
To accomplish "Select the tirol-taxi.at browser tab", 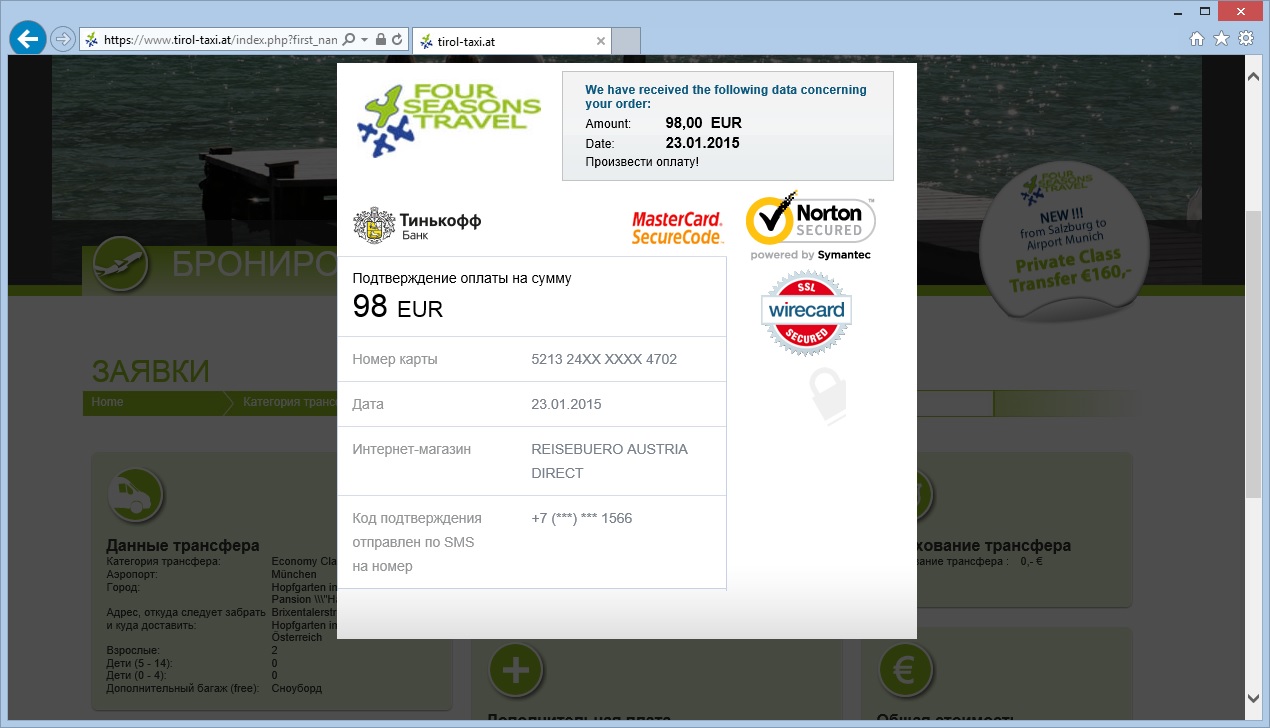I will pyautogui.click(x=510, y=41).
